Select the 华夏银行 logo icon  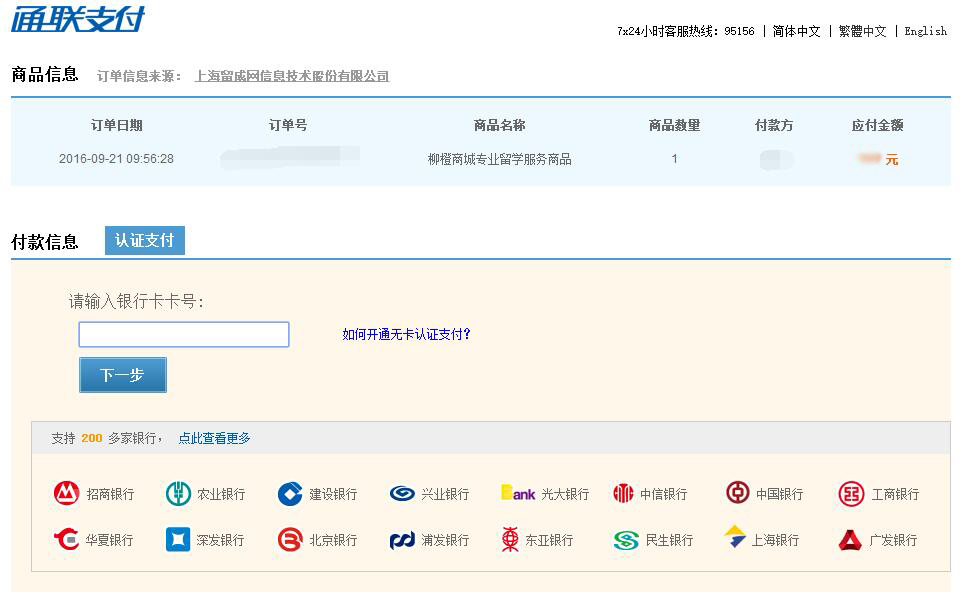tap(66, 540)
